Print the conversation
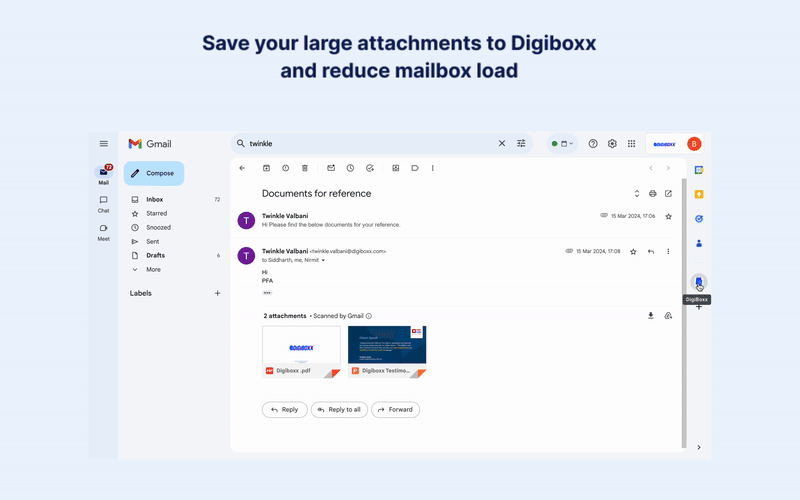This screenshot has height=500, width=800. click(653, 193)
